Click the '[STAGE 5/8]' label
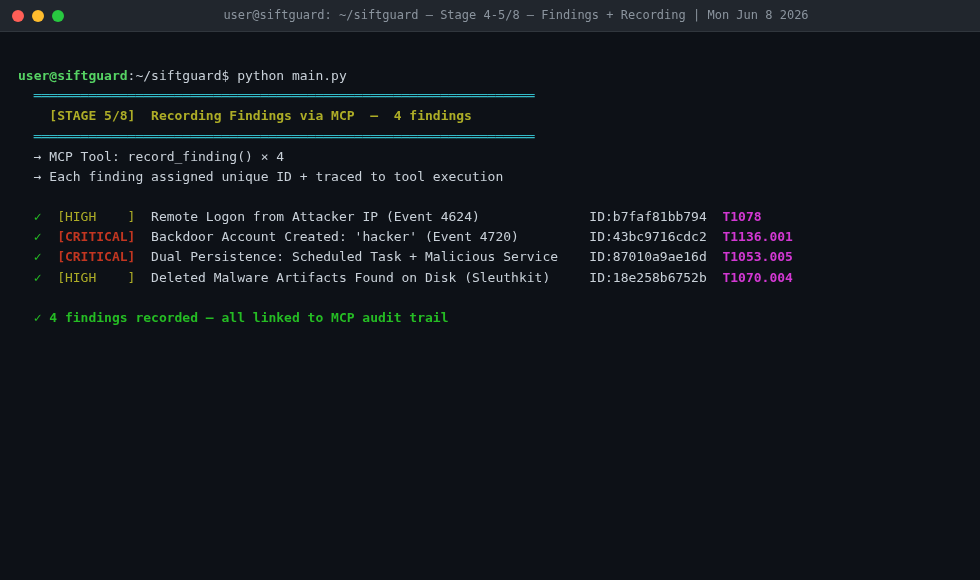The width and height of the screenshot is (980, 580). [x=92, y=116]
